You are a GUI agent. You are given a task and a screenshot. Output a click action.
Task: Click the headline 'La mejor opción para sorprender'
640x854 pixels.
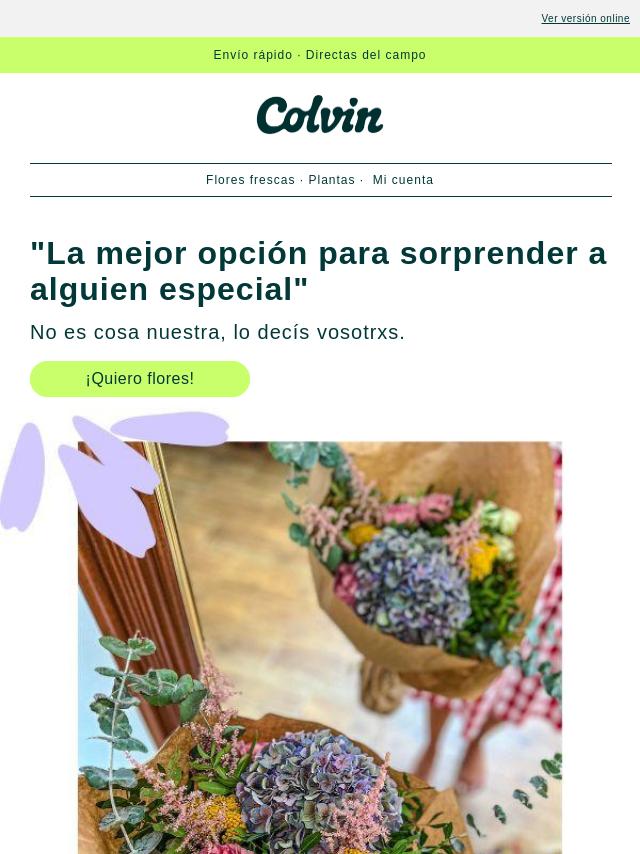point(318,271)
